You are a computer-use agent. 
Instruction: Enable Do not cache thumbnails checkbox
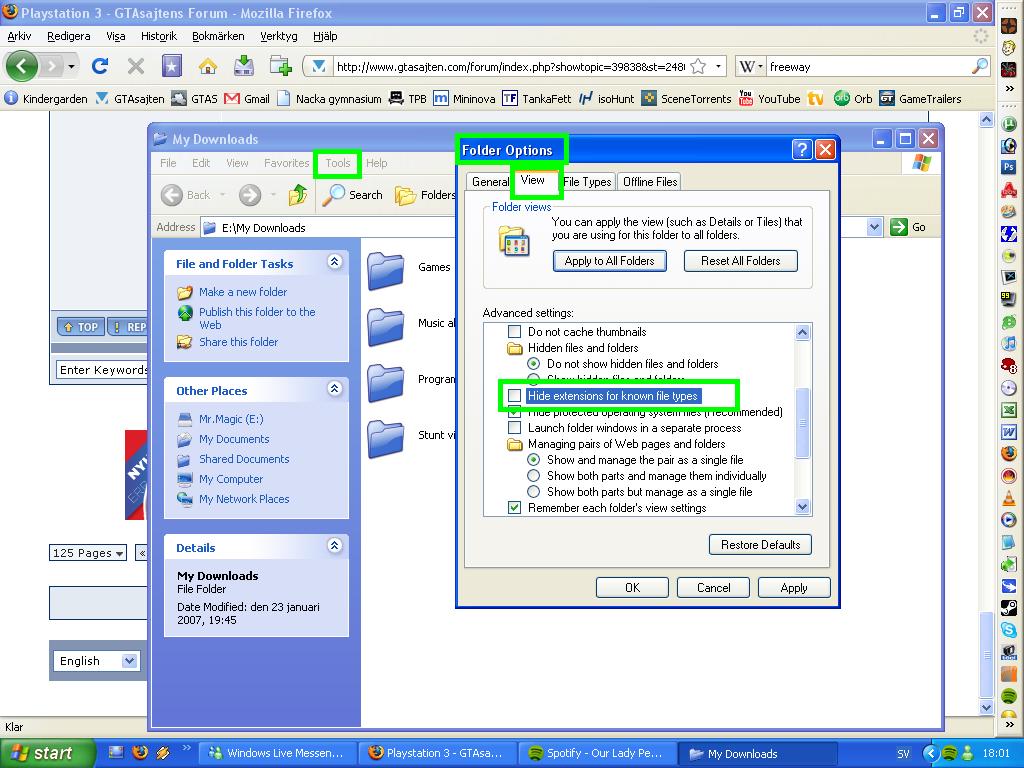515,332
